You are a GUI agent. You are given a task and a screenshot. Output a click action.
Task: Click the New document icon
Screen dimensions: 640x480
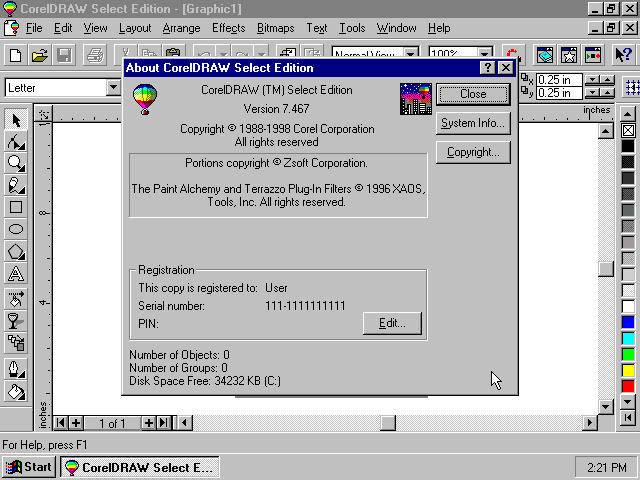click(15, 55)
